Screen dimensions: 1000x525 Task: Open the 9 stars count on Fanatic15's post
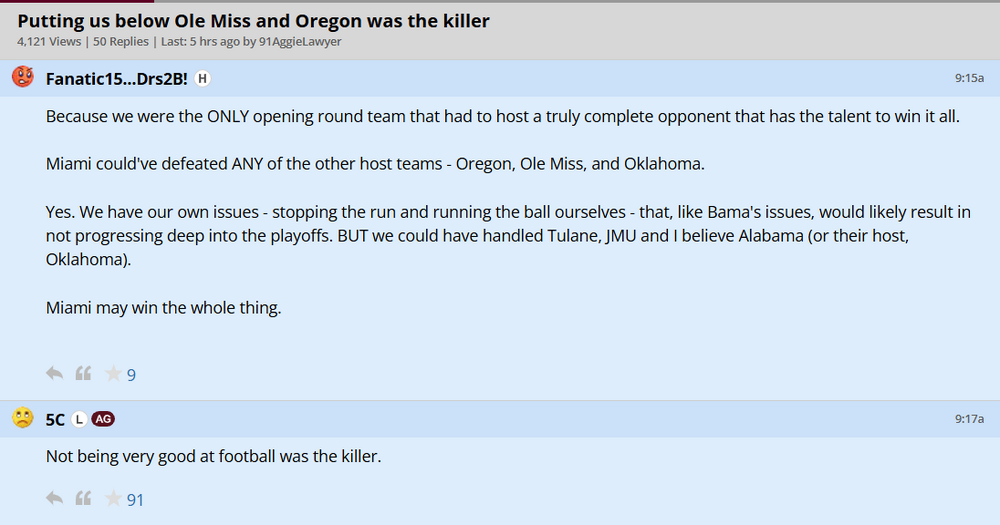pyautogui.click(x=131, y=375)
